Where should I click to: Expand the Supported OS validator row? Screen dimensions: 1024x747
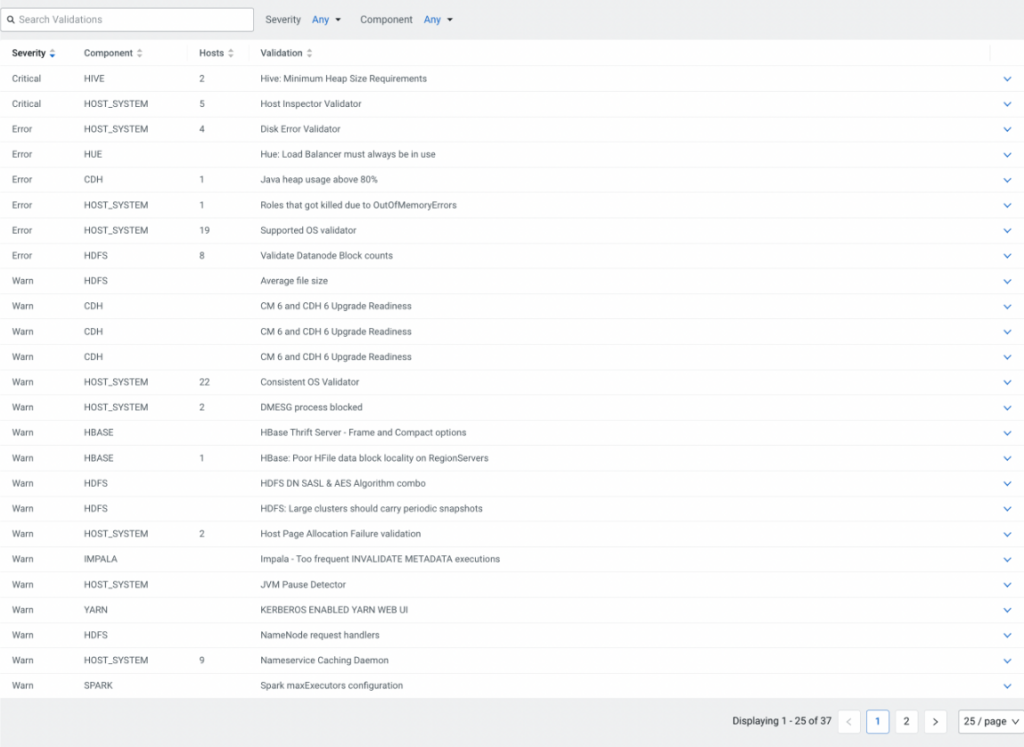click(1006, 231)
